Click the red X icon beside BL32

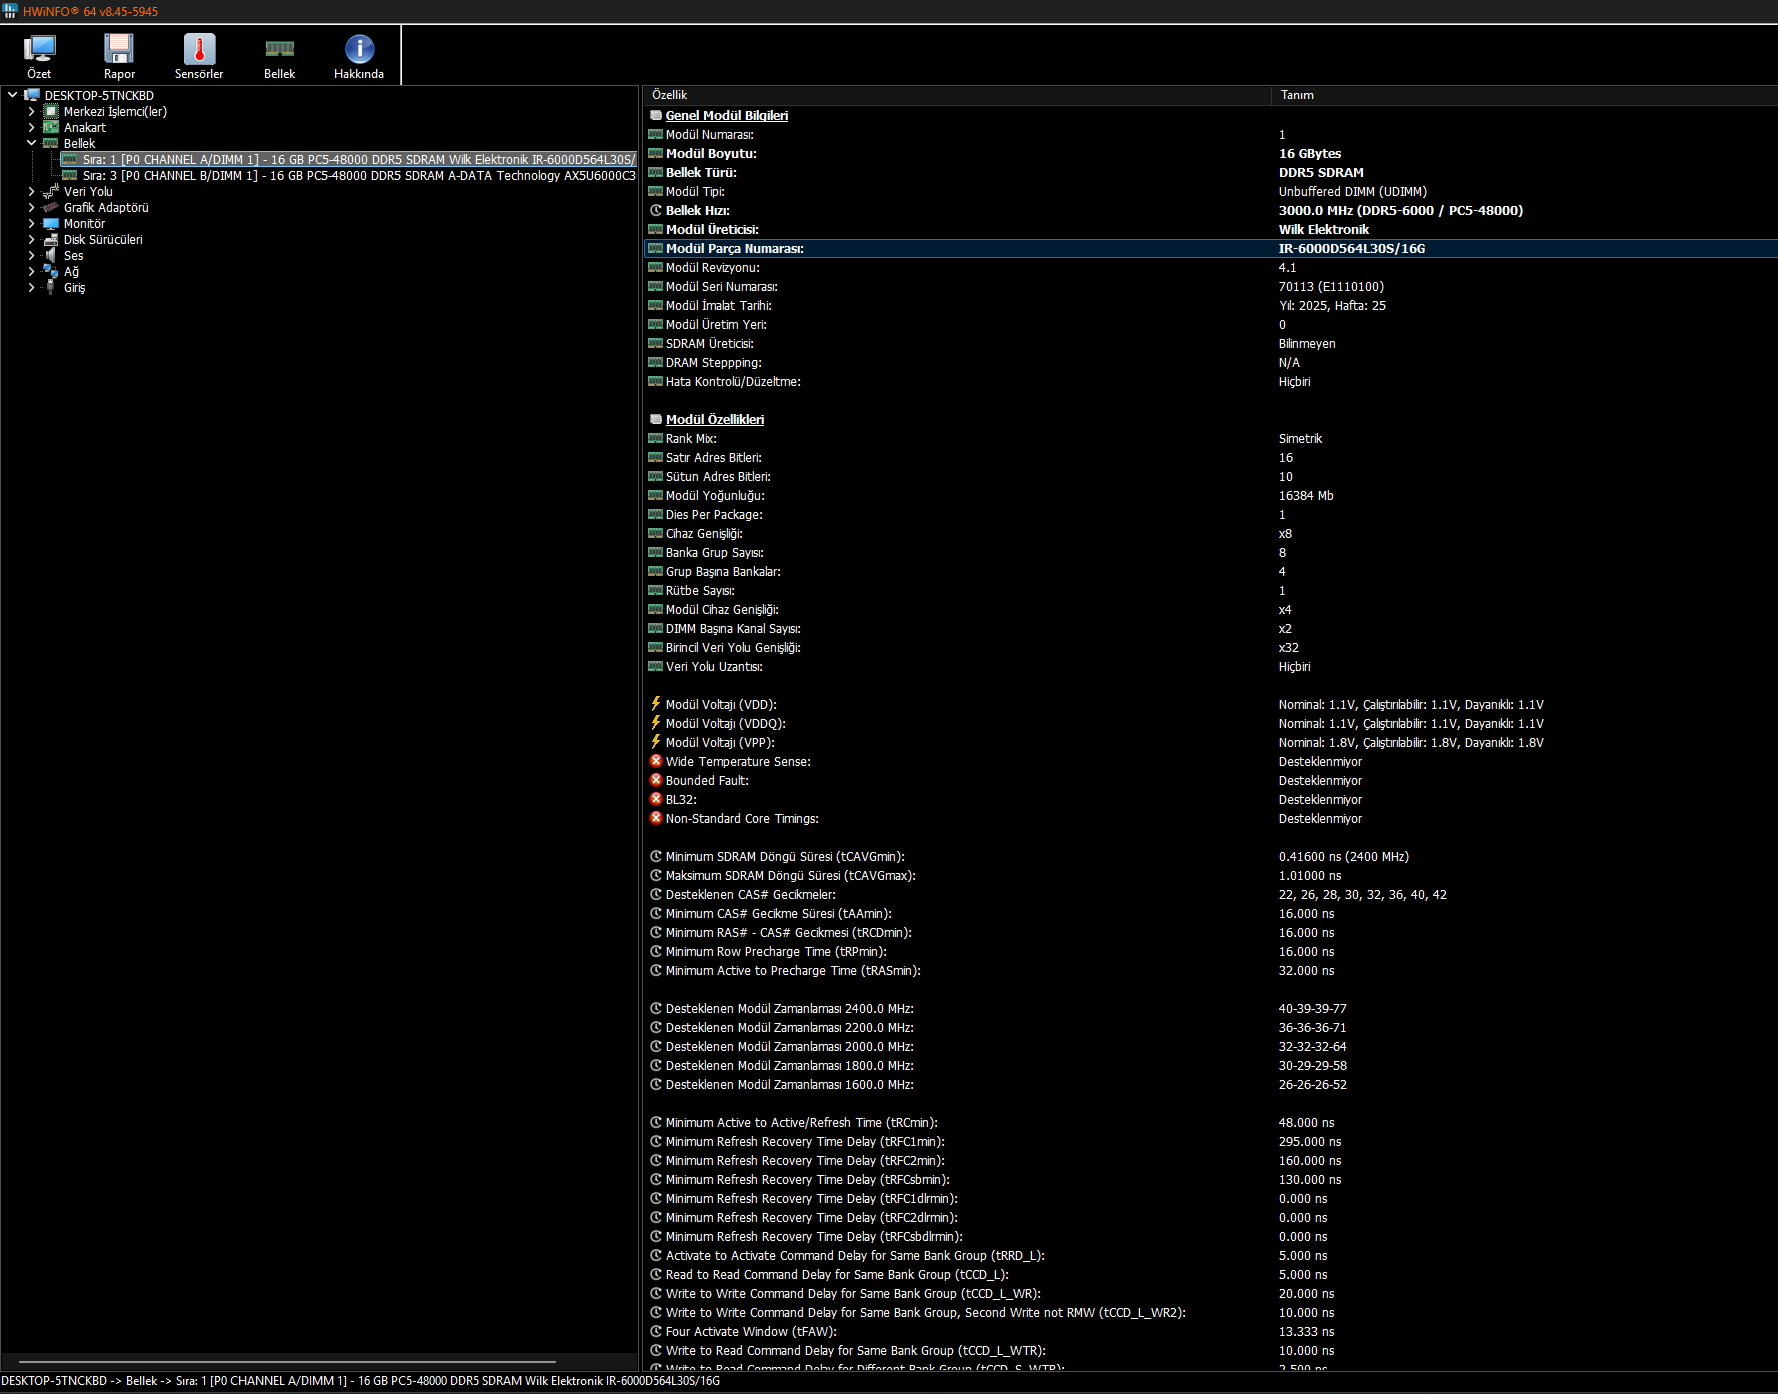[x=656, y=799]
